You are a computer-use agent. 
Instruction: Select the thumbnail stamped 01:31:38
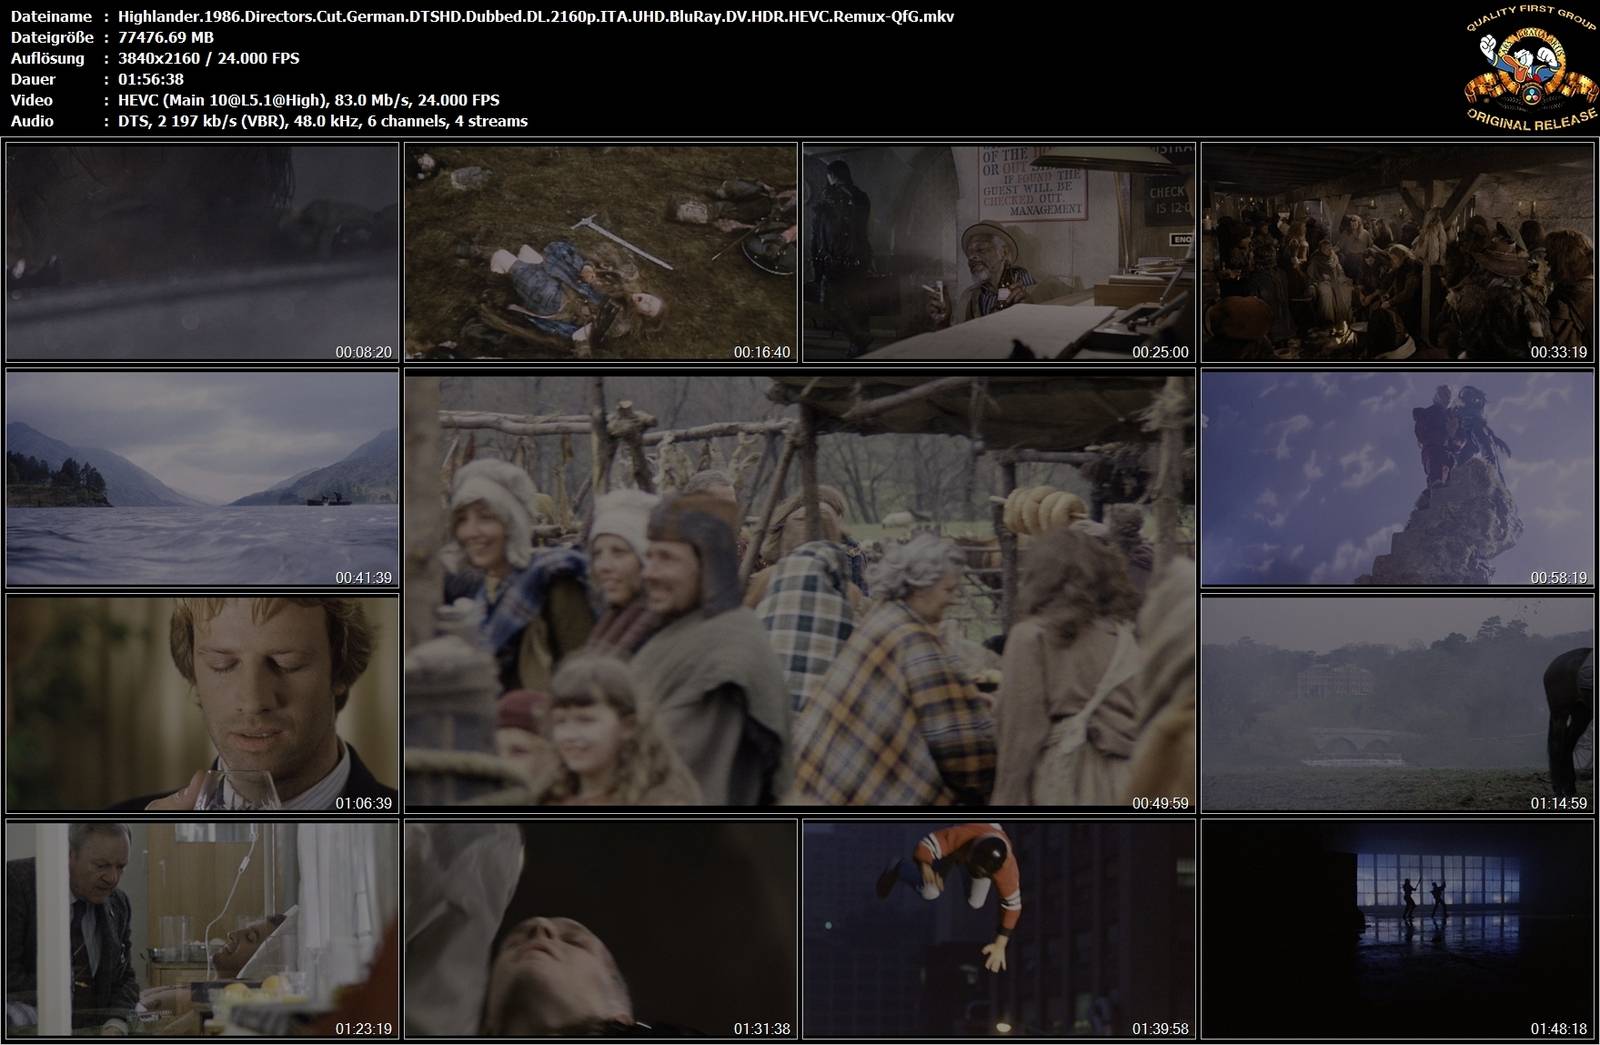point(601,930)
